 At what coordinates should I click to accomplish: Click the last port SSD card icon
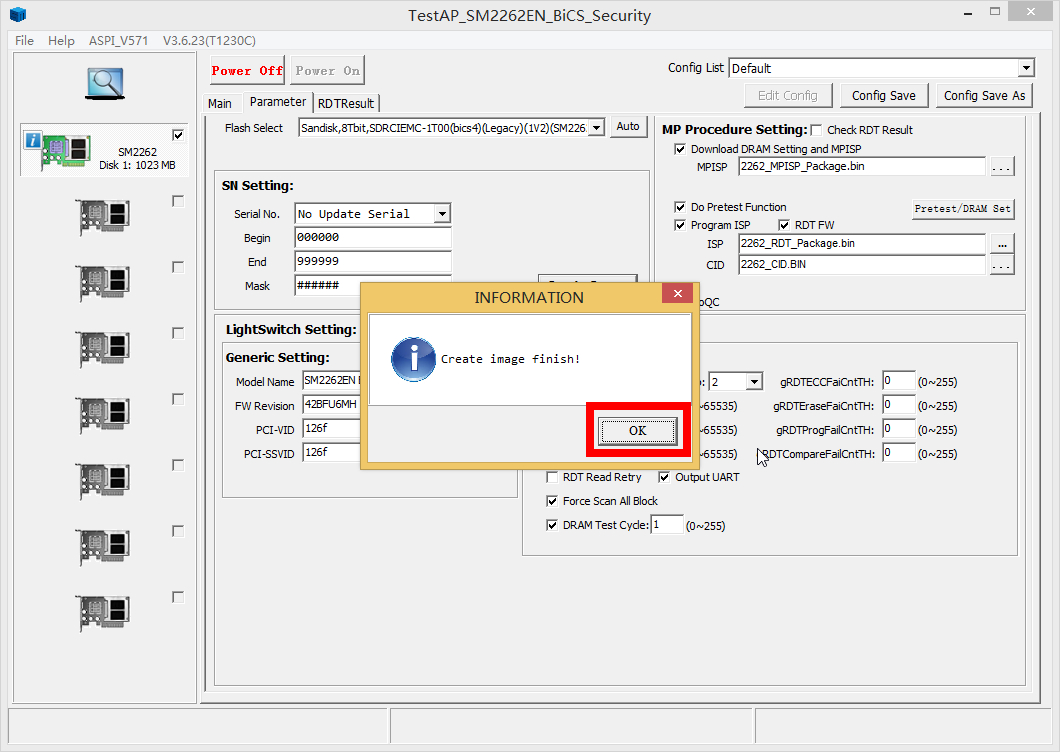(x=103, y=613)
